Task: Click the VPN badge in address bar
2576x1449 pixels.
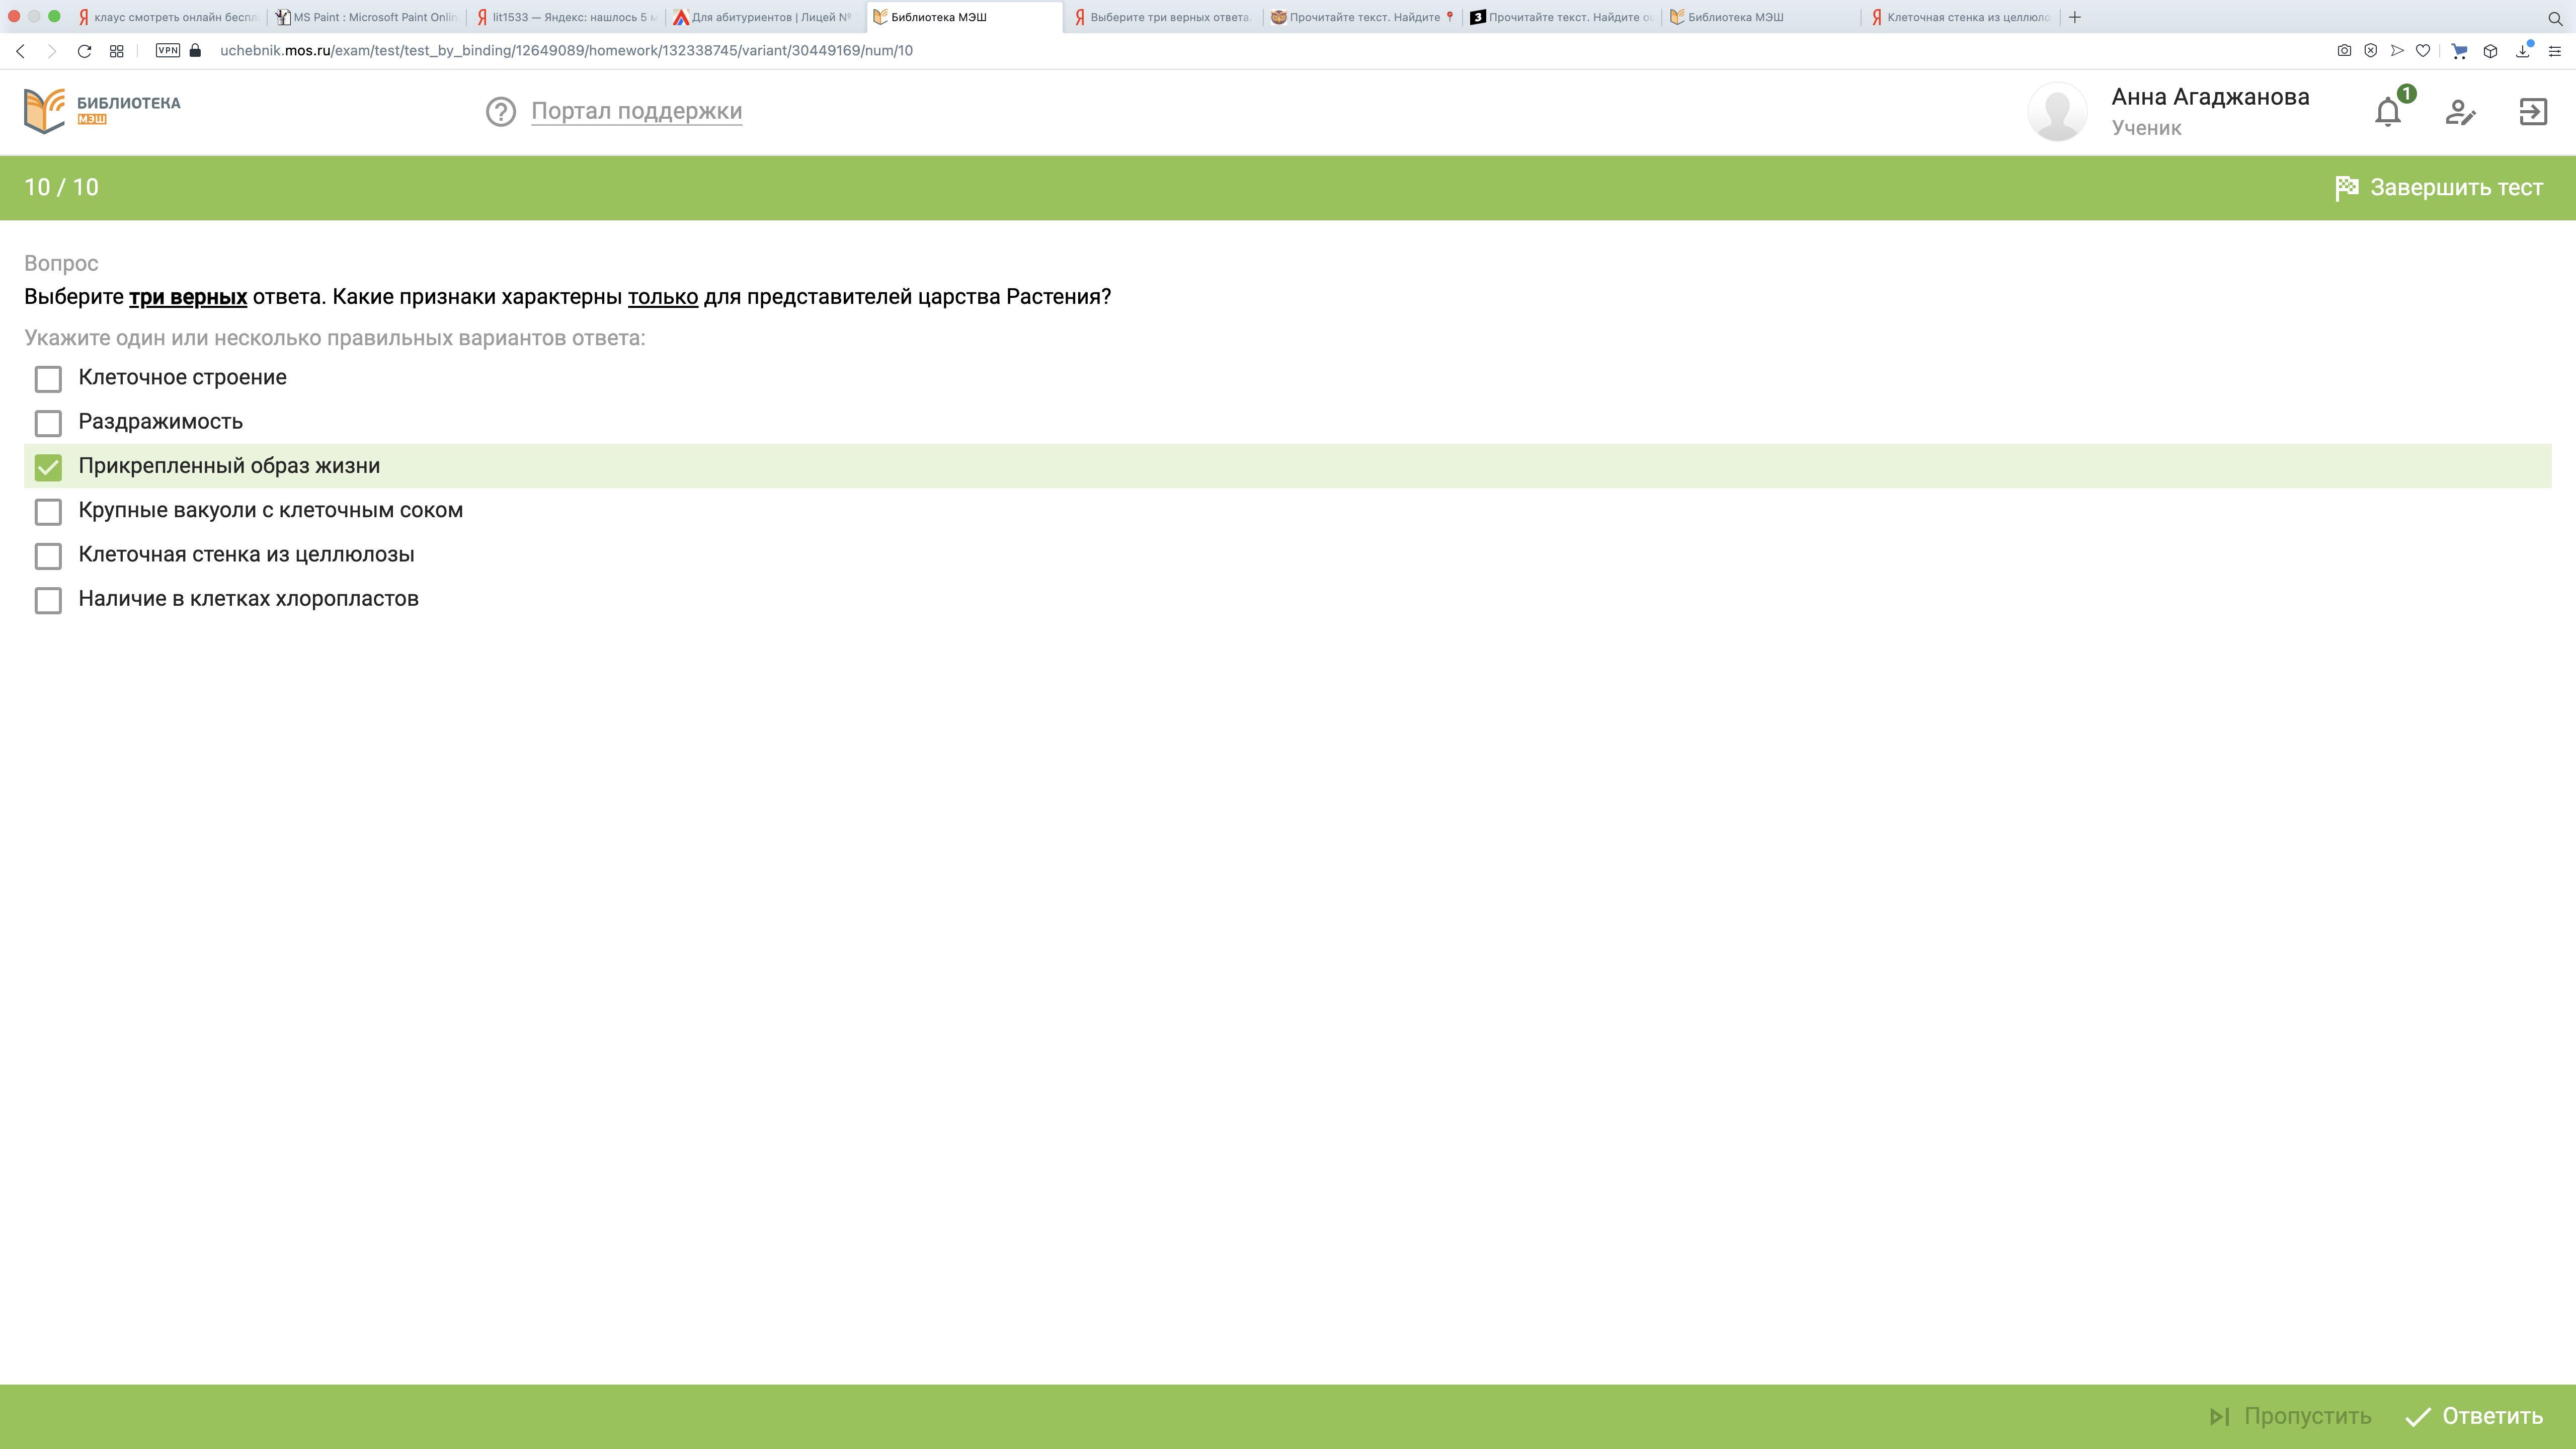Action: click(x=168, y=51)
